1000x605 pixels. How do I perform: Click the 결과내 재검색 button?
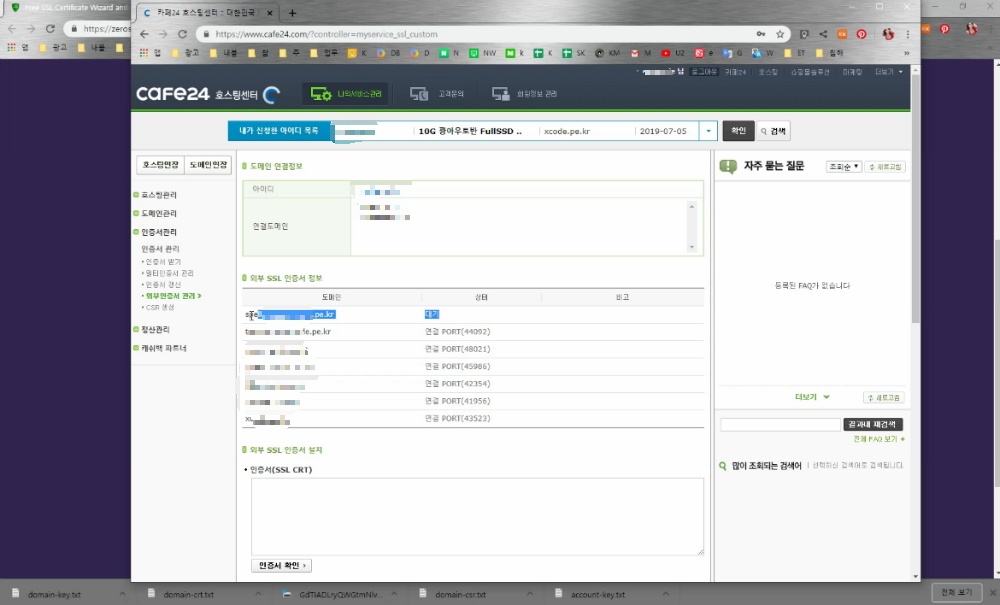(872, 425)
